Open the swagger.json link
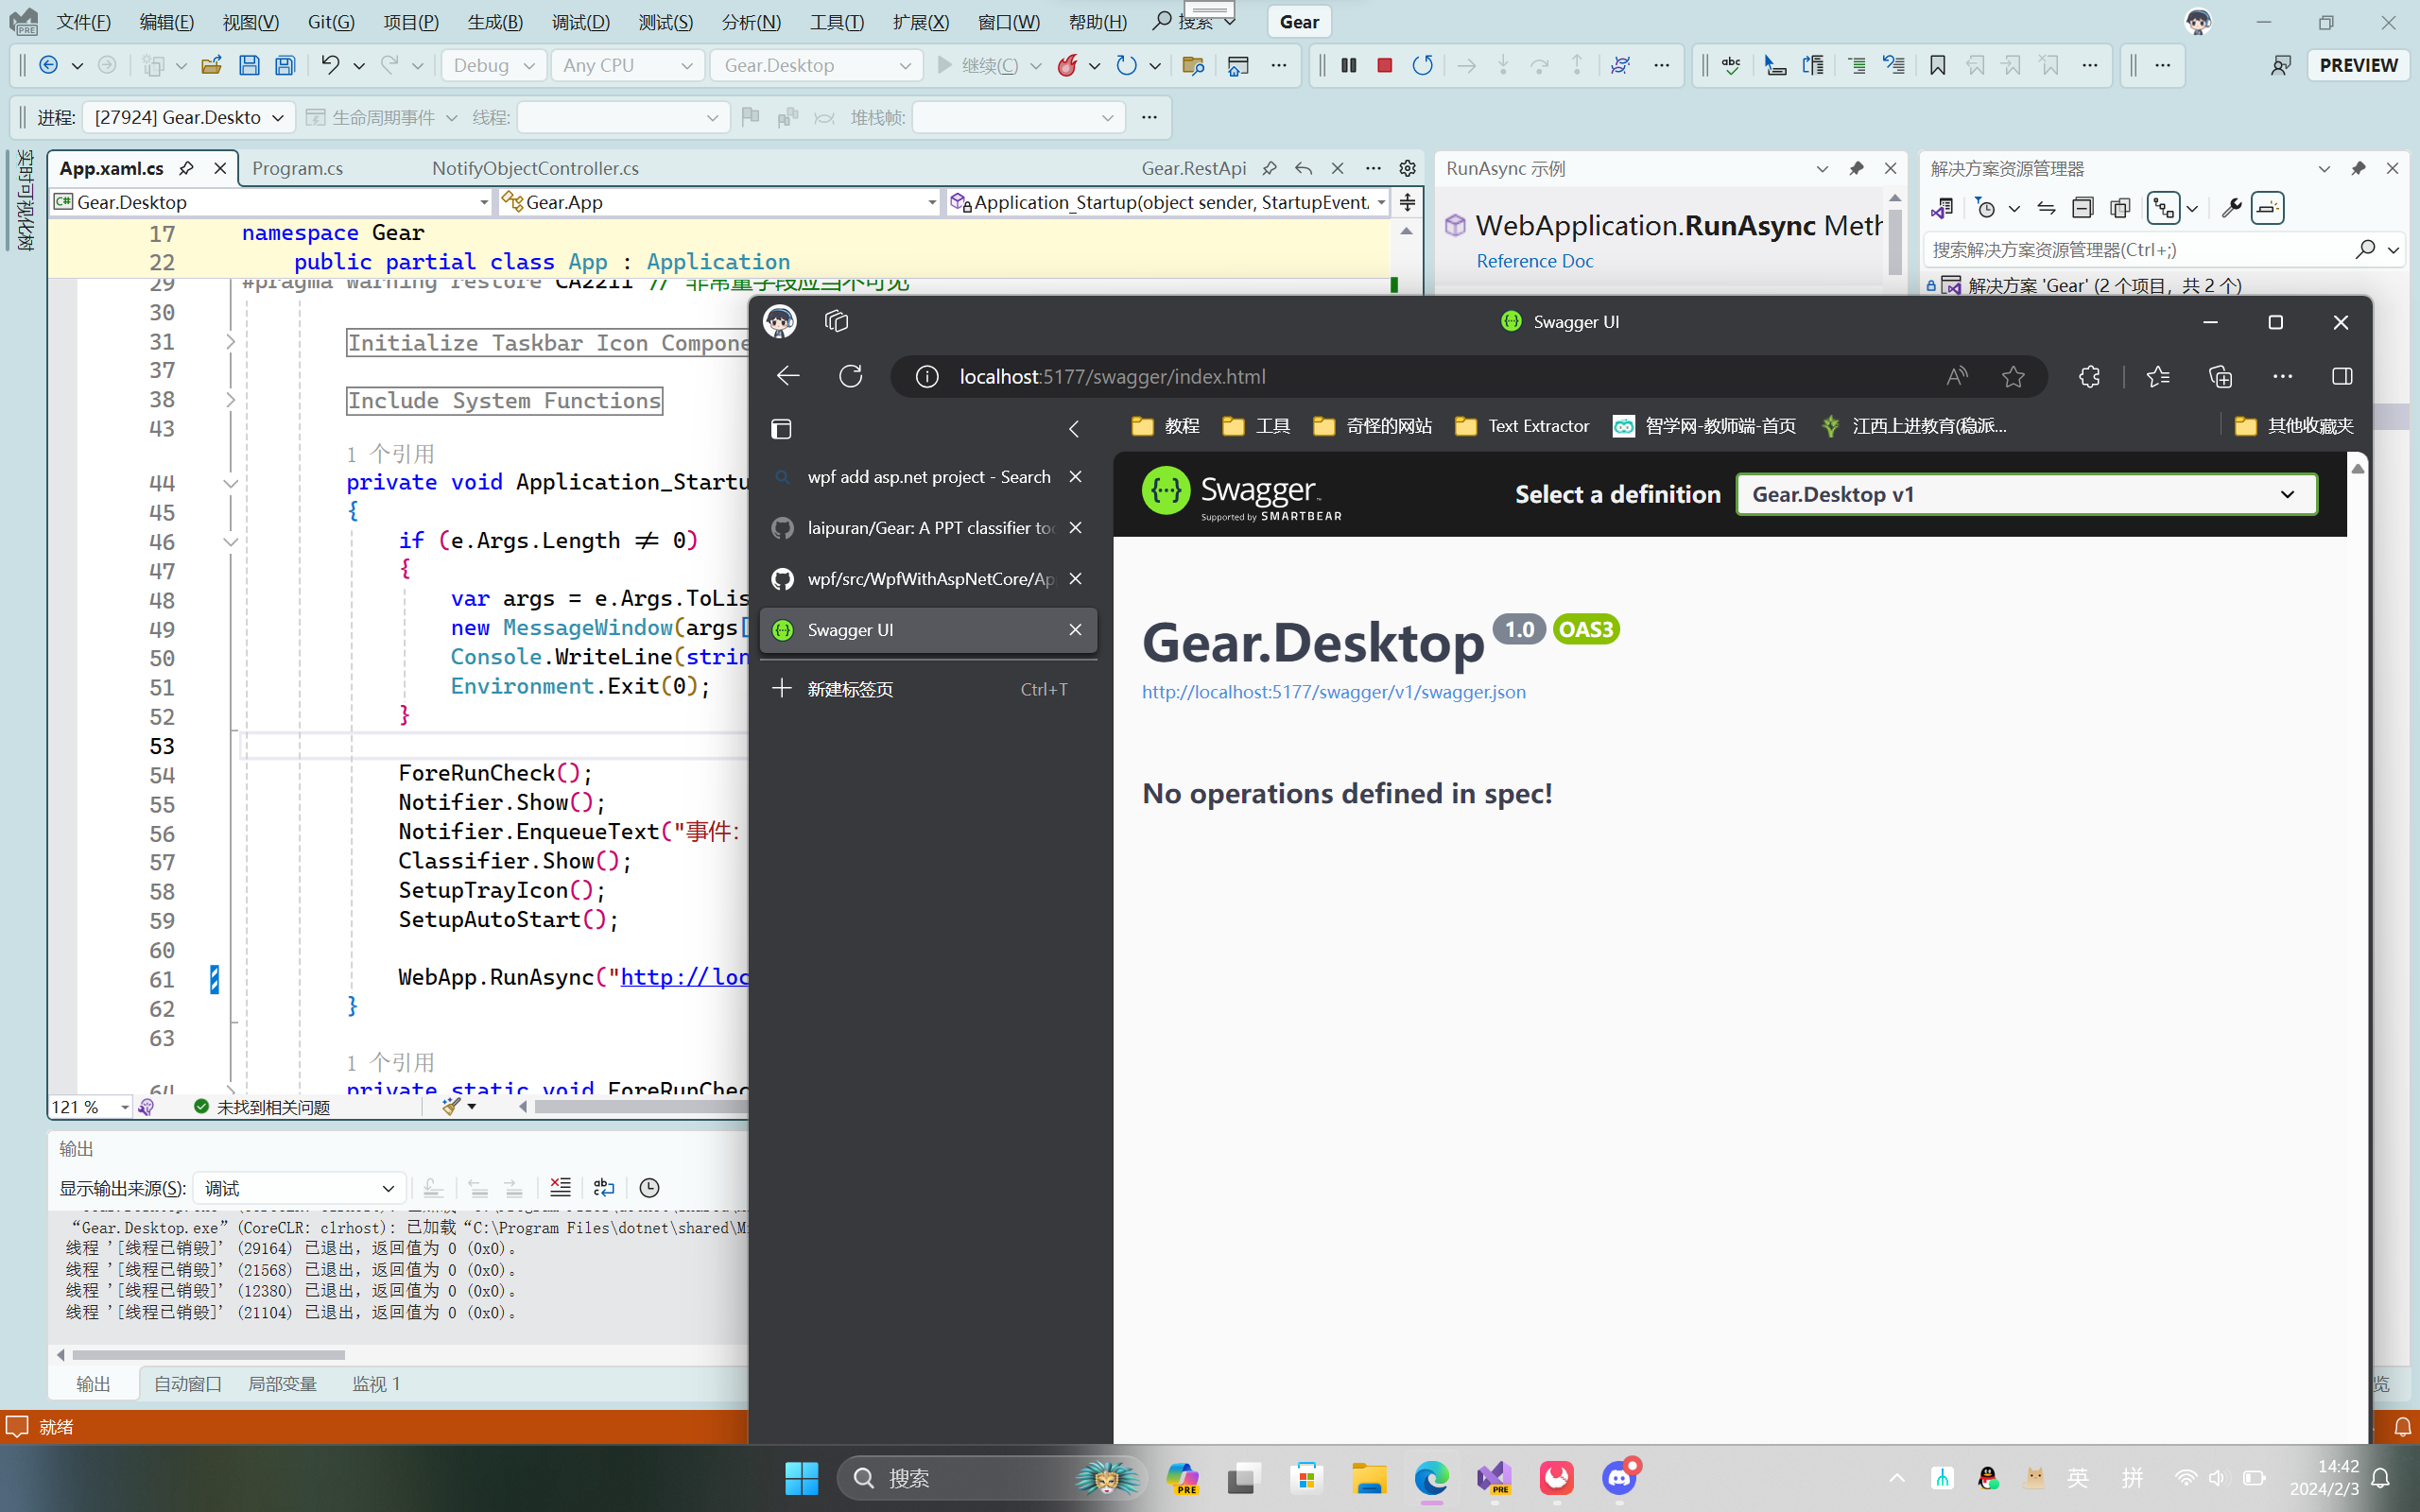This screenshot has height=1512, width=2420. pyautogui.click(x=1333, y=691)
